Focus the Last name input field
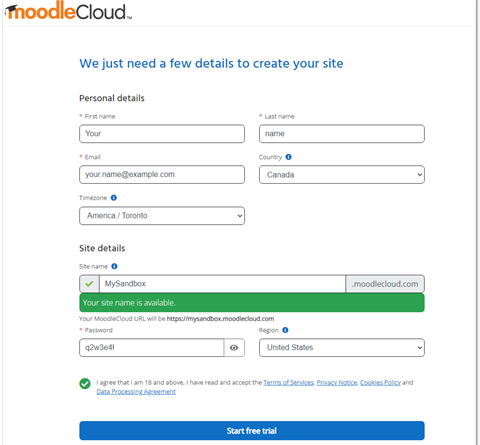Screen dimensions: 480x445 point(342,134)
